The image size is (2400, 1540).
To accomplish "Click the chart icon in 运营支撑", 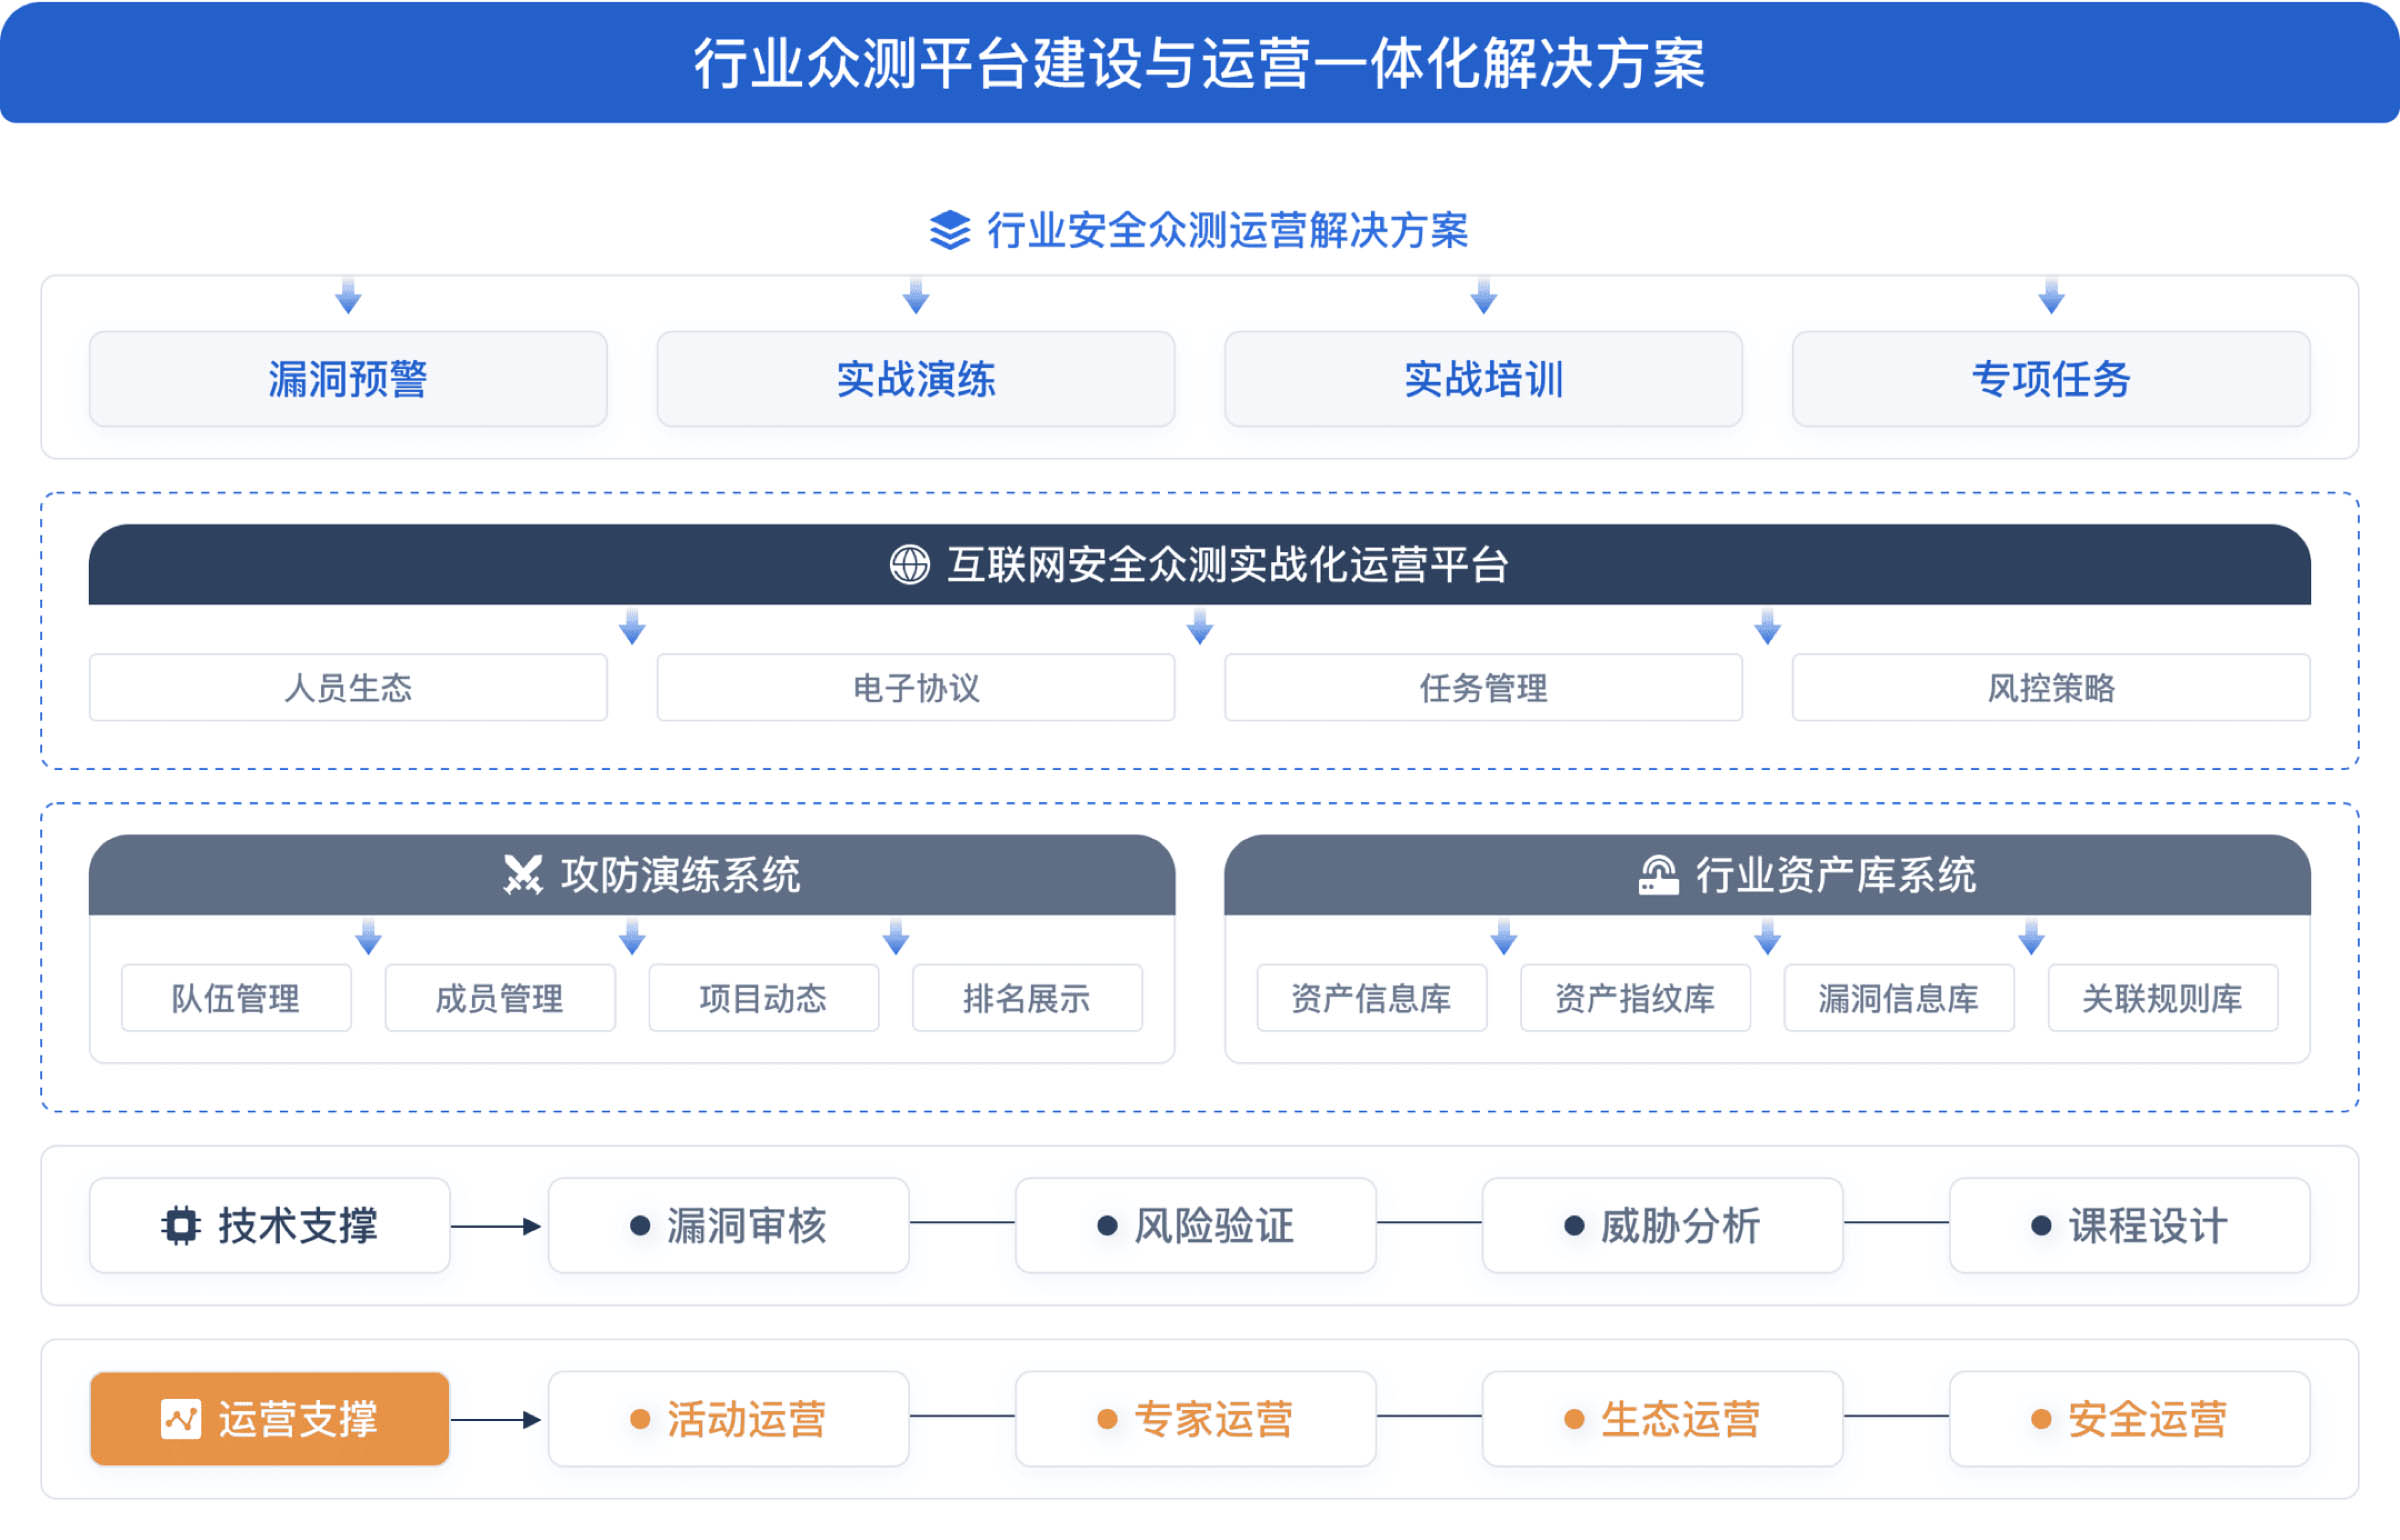I will 181,1419.
